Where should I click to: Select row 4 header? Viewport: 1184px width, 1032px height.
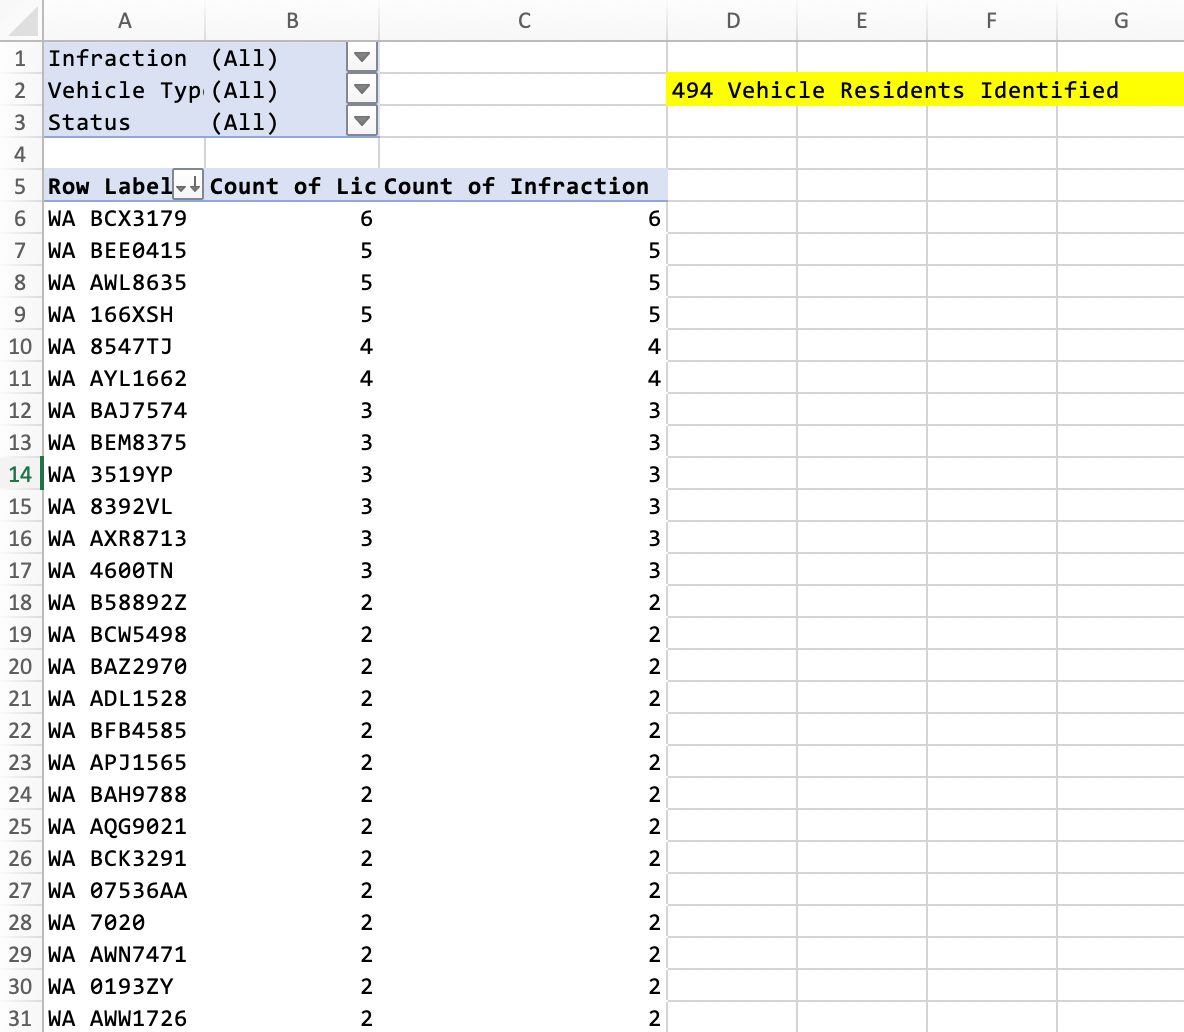[x=20, y=154]
